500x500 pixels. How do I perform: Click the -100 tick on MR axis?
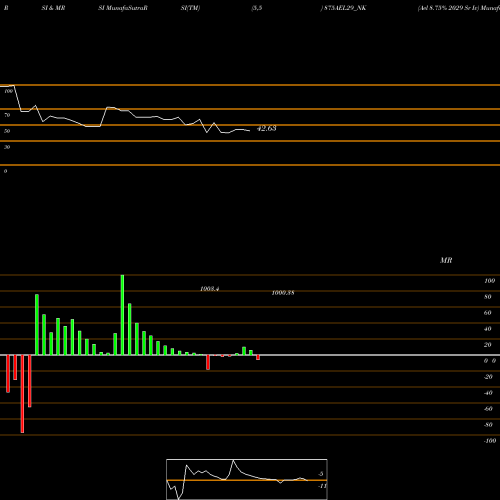click(490, 441)
